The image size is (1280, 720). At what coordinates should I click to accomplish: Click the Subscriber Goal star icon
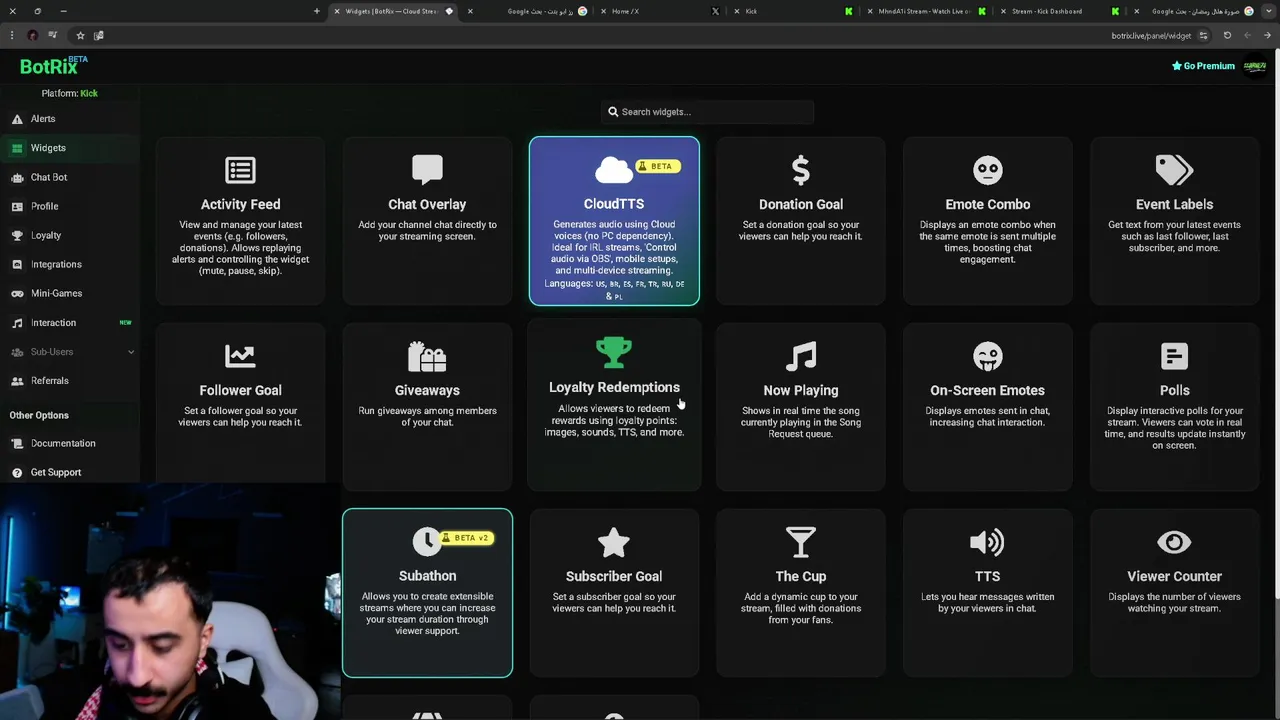(x=614, y=542)
